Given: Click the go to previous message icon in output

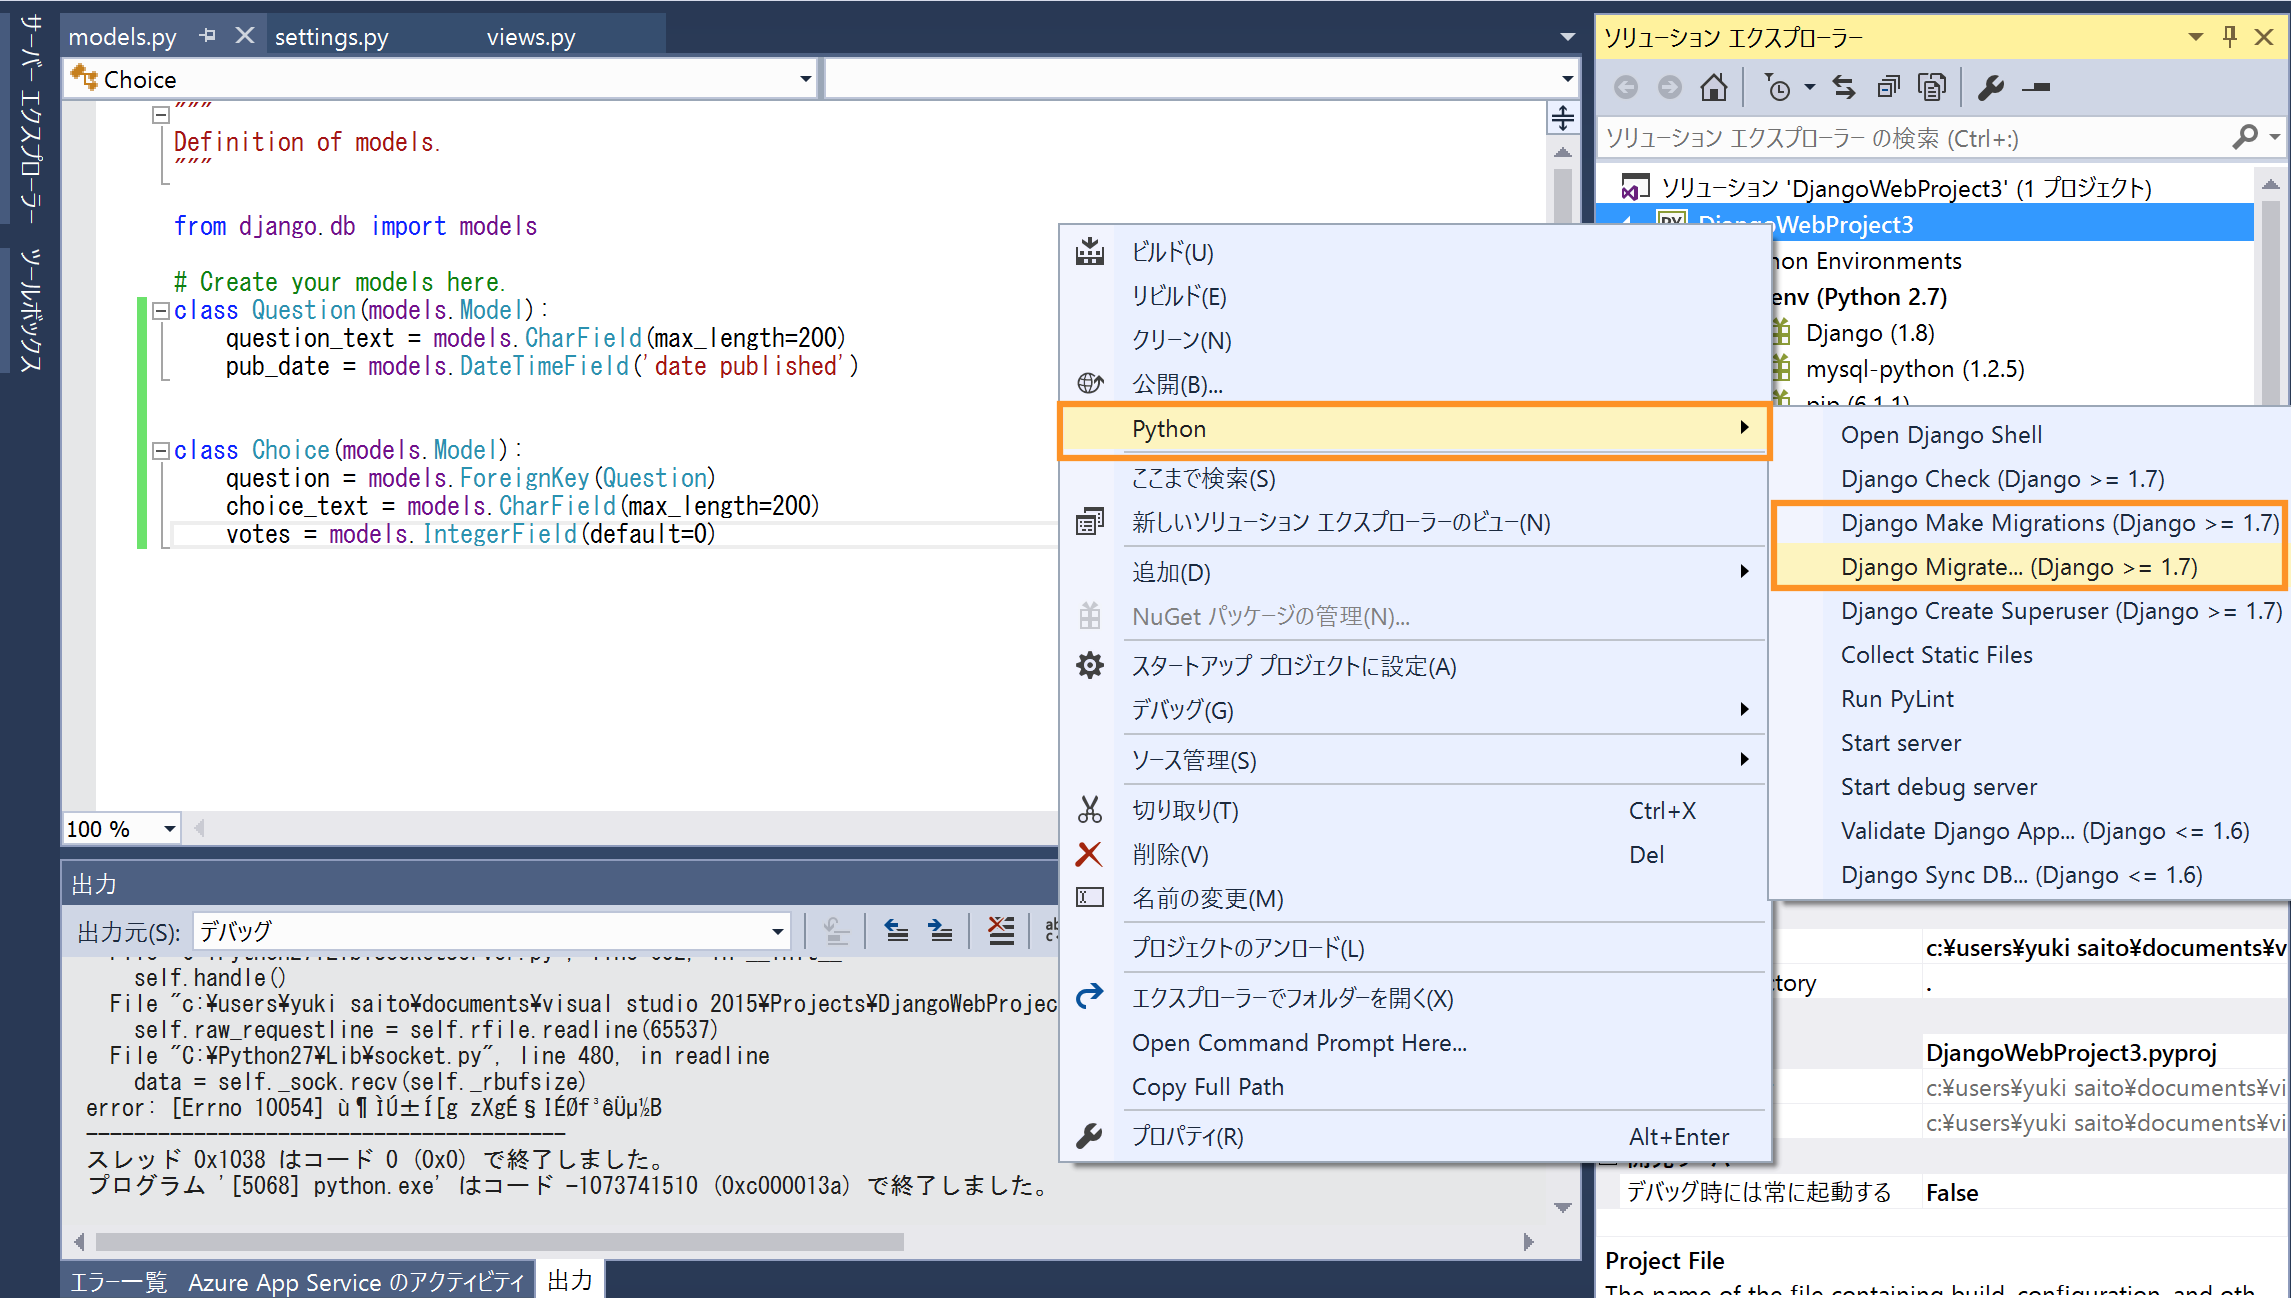Looking at the screenshot, I should pos(896,931).
